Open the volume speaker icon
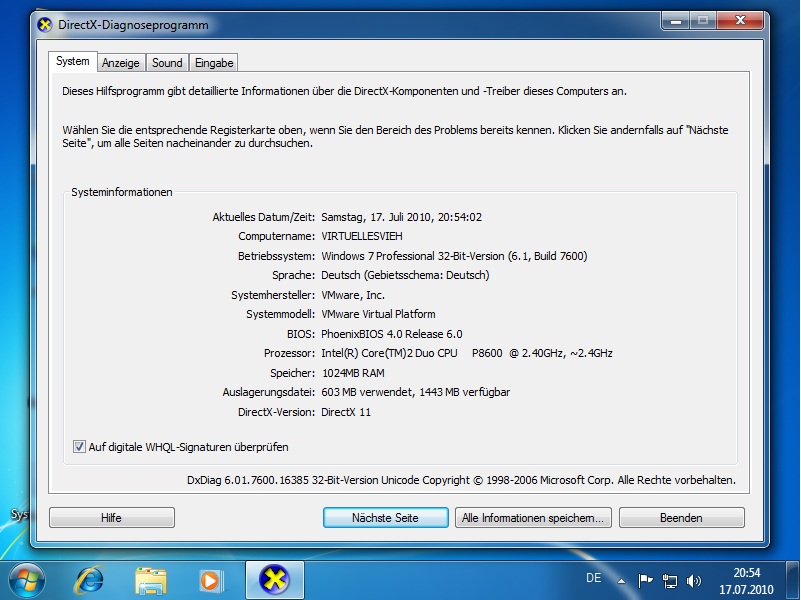This screenshot has height=600, width=801. click(694, 580)
